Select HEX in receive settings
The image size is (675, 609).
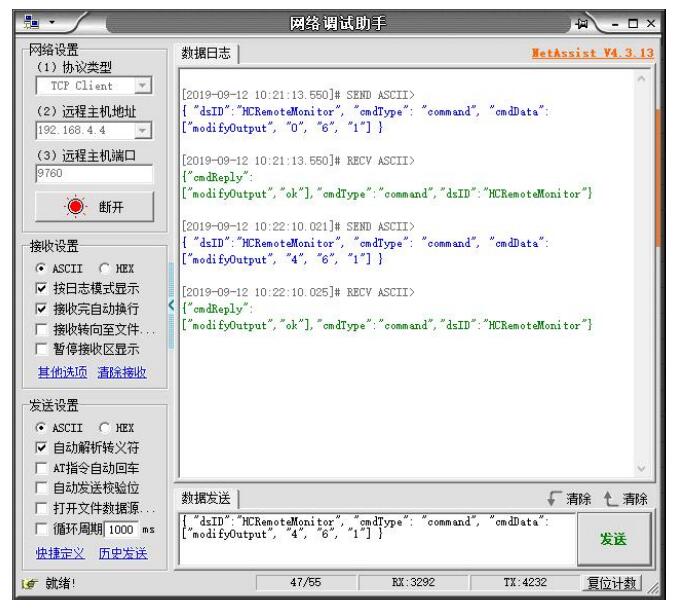[x=117, y=269]
